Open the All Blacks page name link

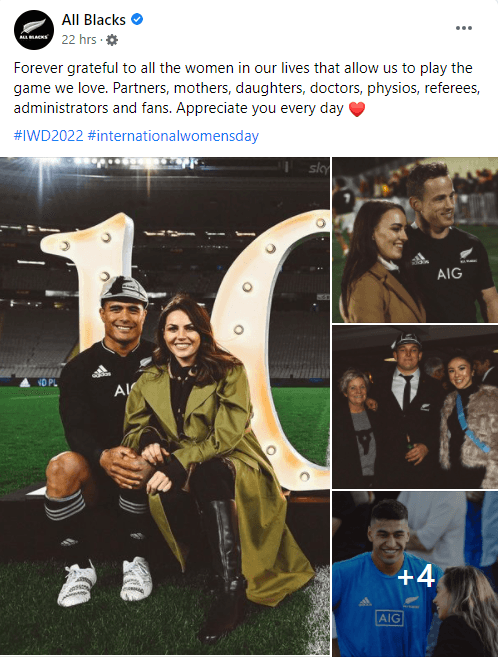point(93,20)
